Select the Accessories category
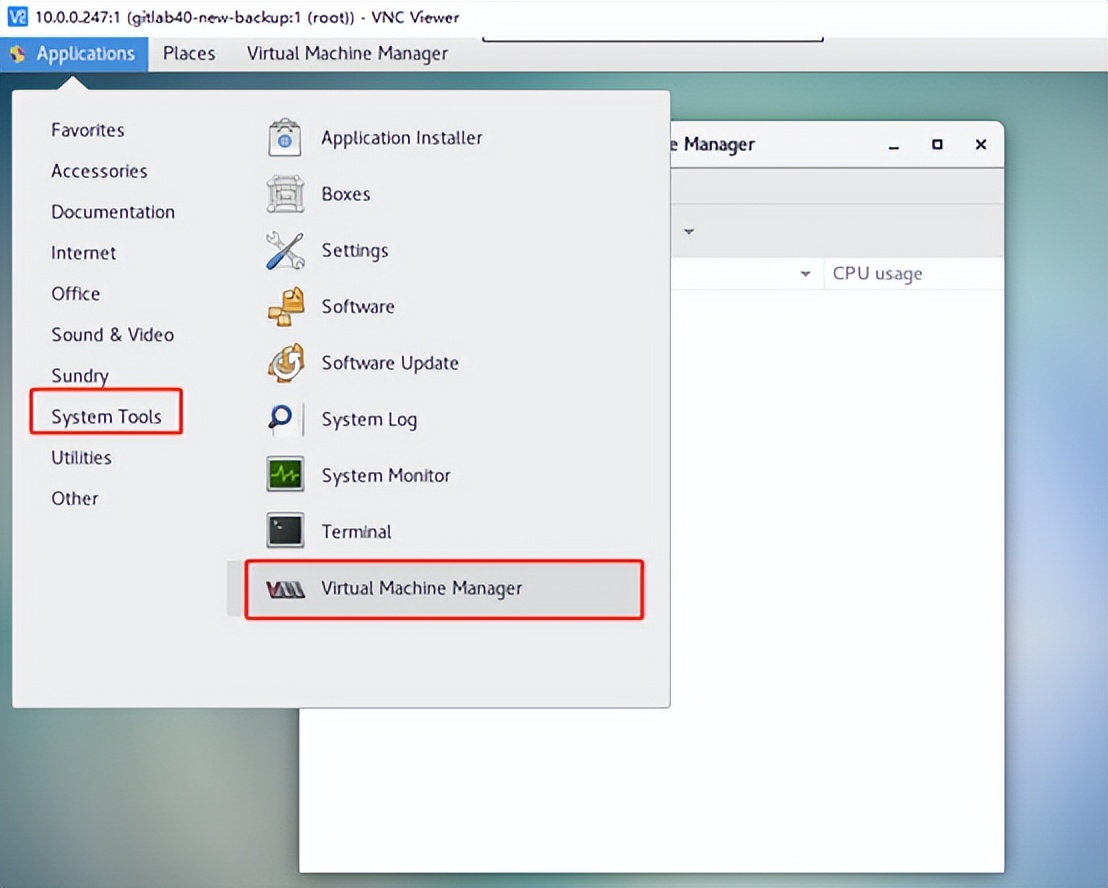The image size is (1108, 888). [x=99, y=171]
